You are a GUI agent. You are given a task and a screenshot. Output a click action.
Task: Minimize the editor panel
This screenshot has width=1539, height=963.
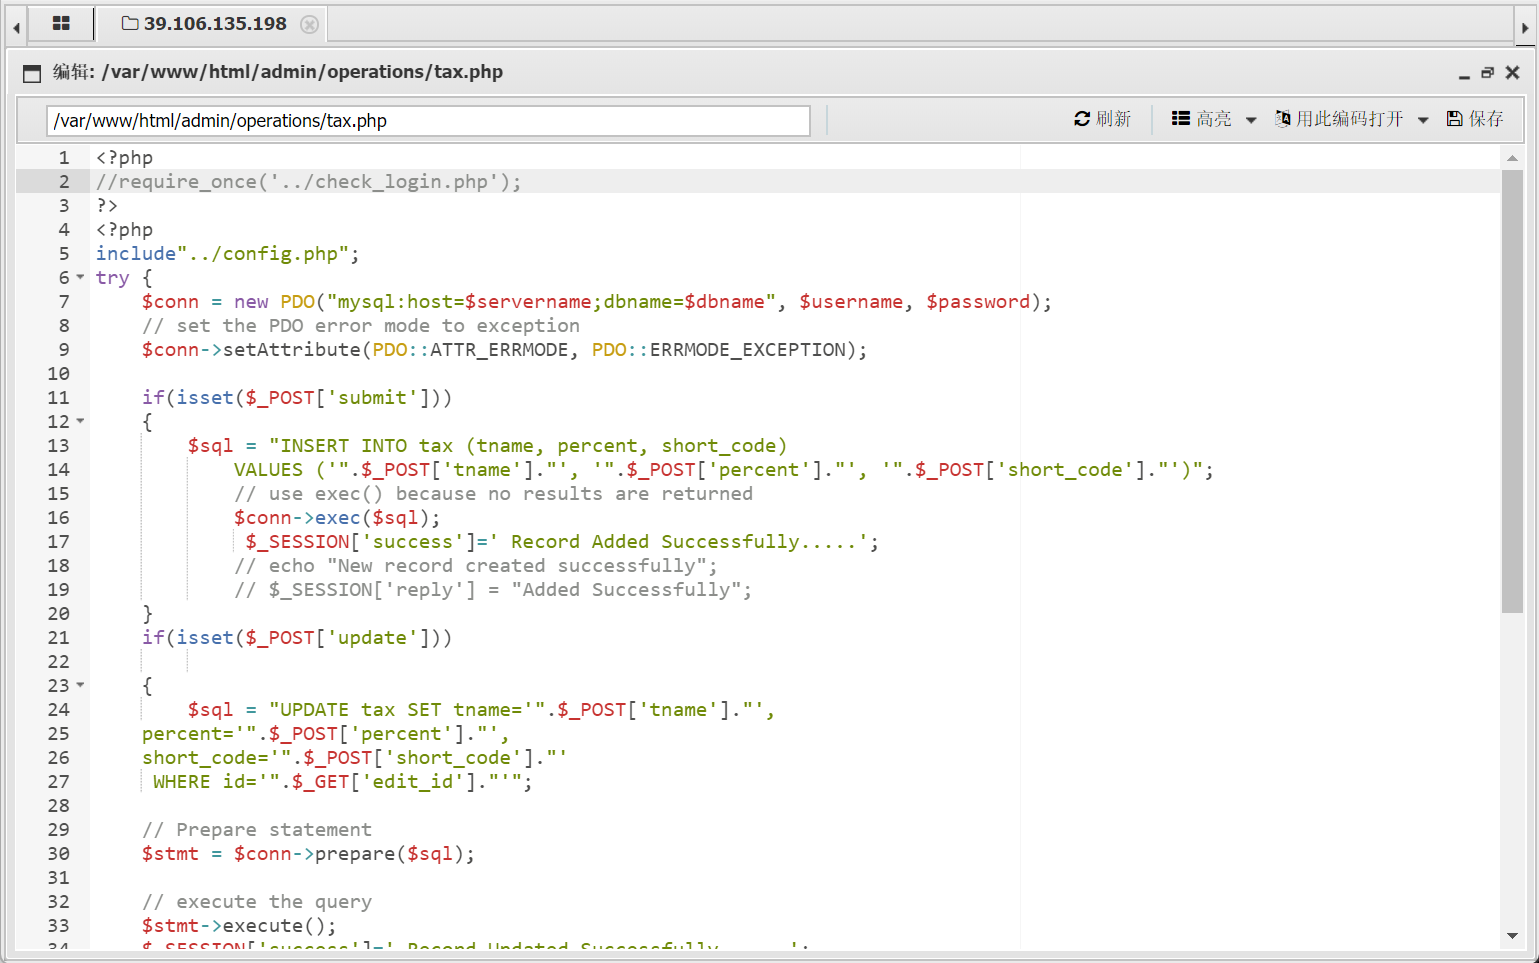[x=1464, y=73]
